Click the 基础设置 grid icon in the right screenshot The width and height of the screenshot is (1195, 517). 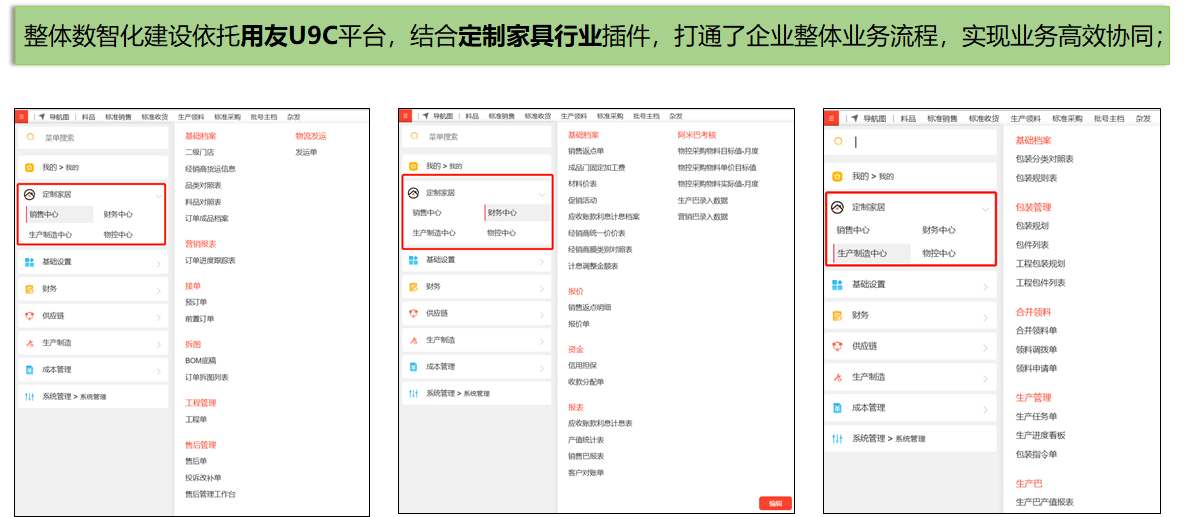[x=837, y=284]
